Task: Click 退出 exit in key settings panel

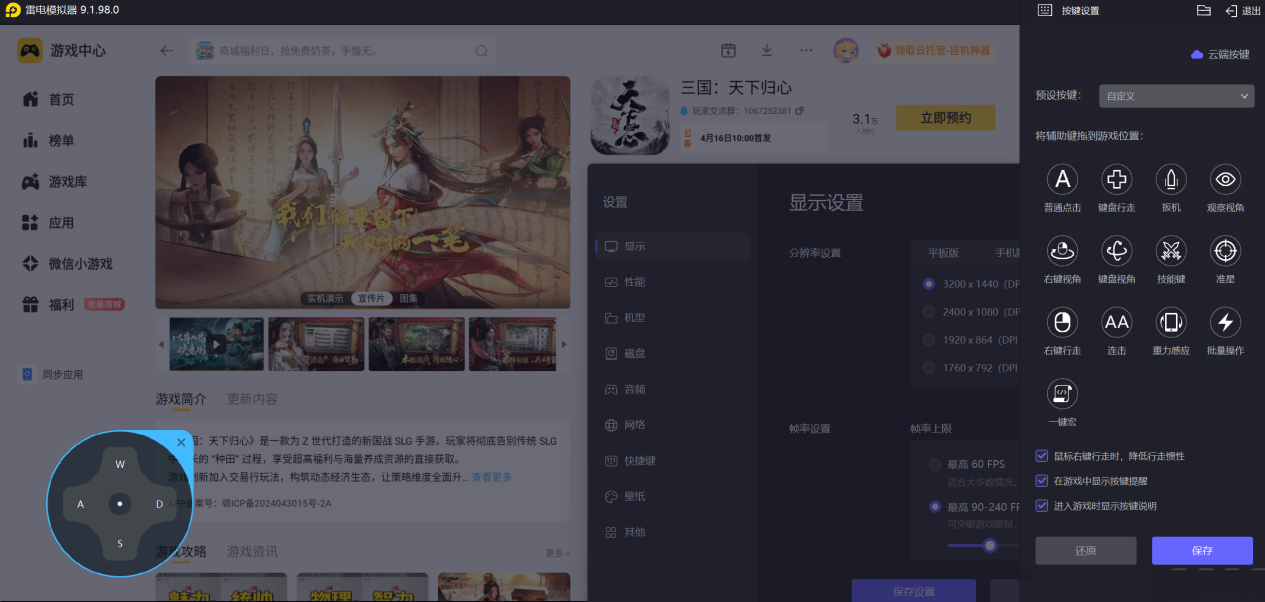Action: (1243, 11)
